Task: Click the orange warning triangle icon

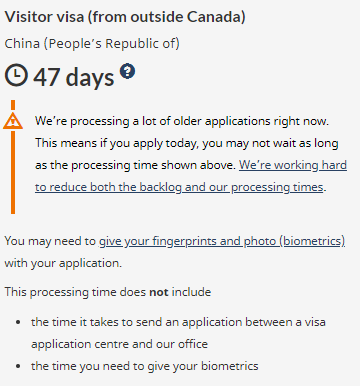Action: pyautogui.click(x=13, y=121)
